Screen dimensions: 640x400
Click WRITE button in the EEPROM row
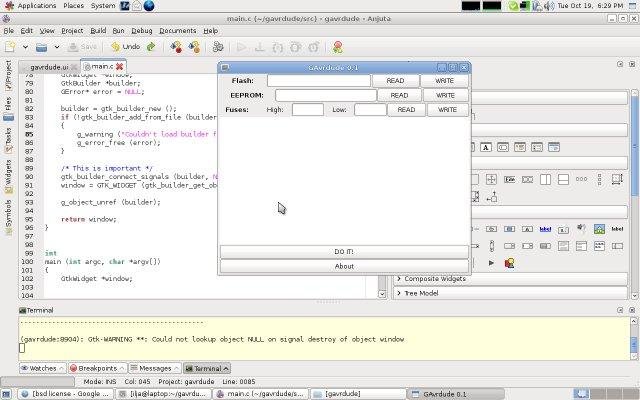(445, 95)
